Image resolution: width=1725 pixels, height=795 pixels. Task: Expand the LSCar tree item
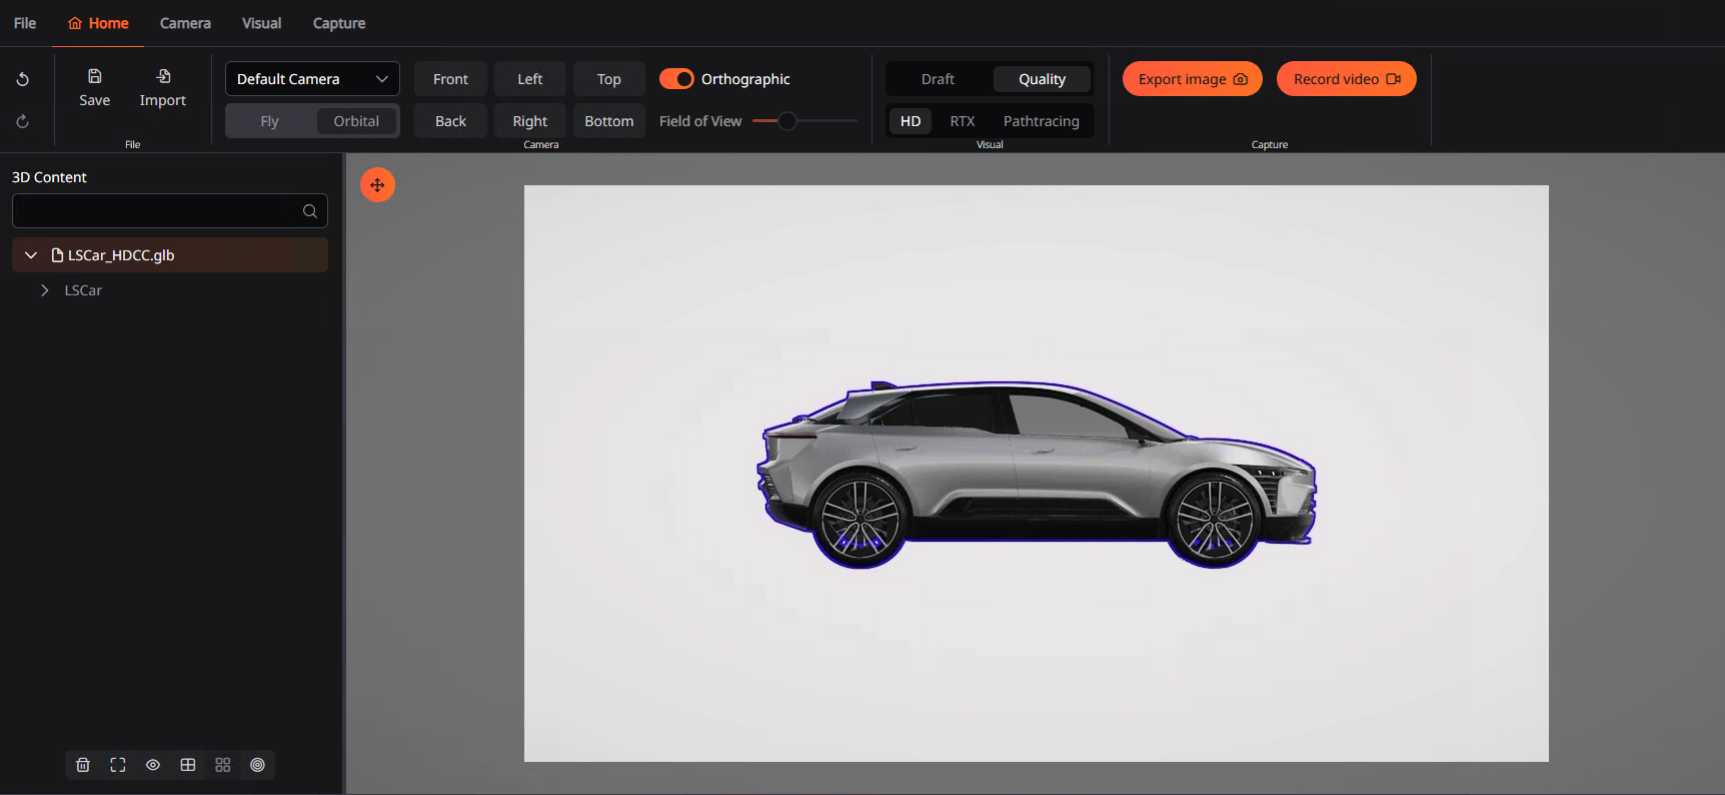(45, 290)
